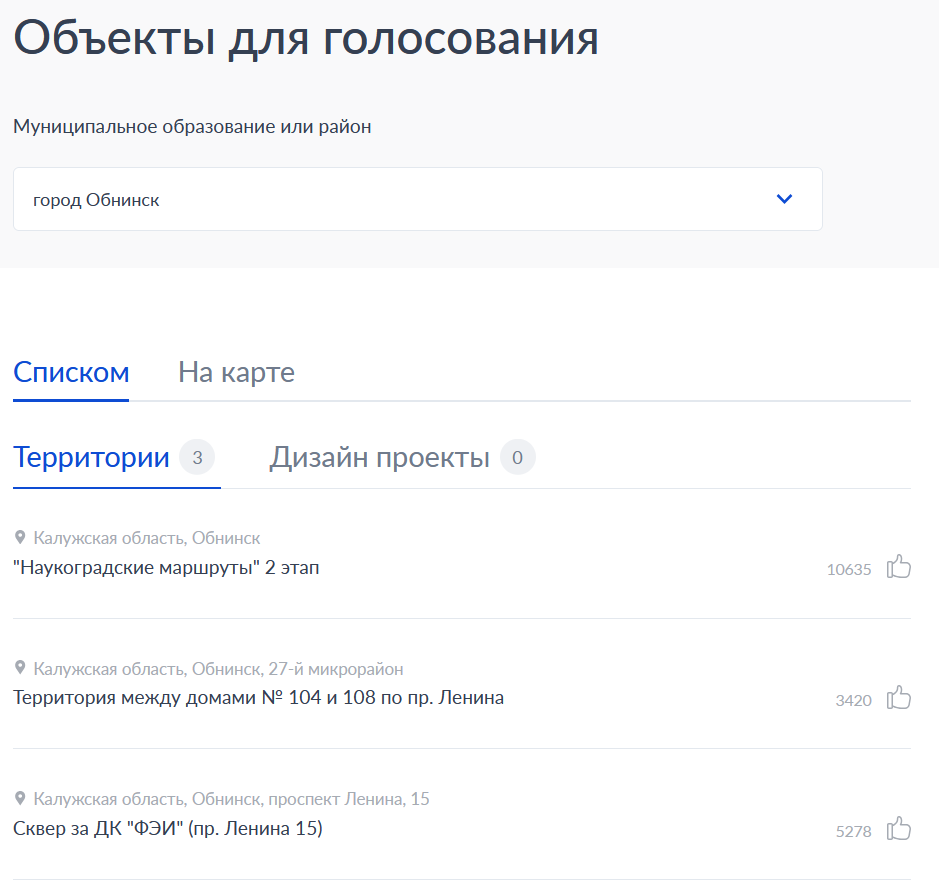Switch to the Списком tab

[71, 372]
